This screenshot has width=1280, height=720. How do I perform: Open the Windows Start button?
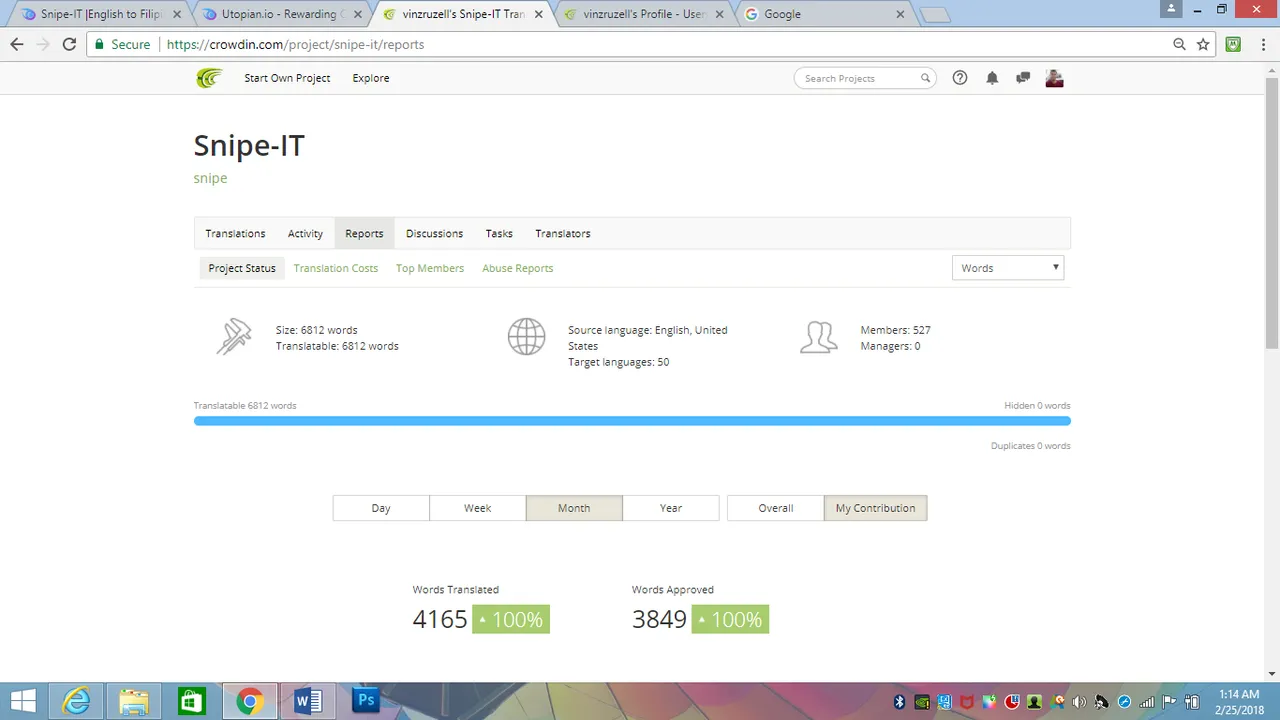click(x=23, y=701)
